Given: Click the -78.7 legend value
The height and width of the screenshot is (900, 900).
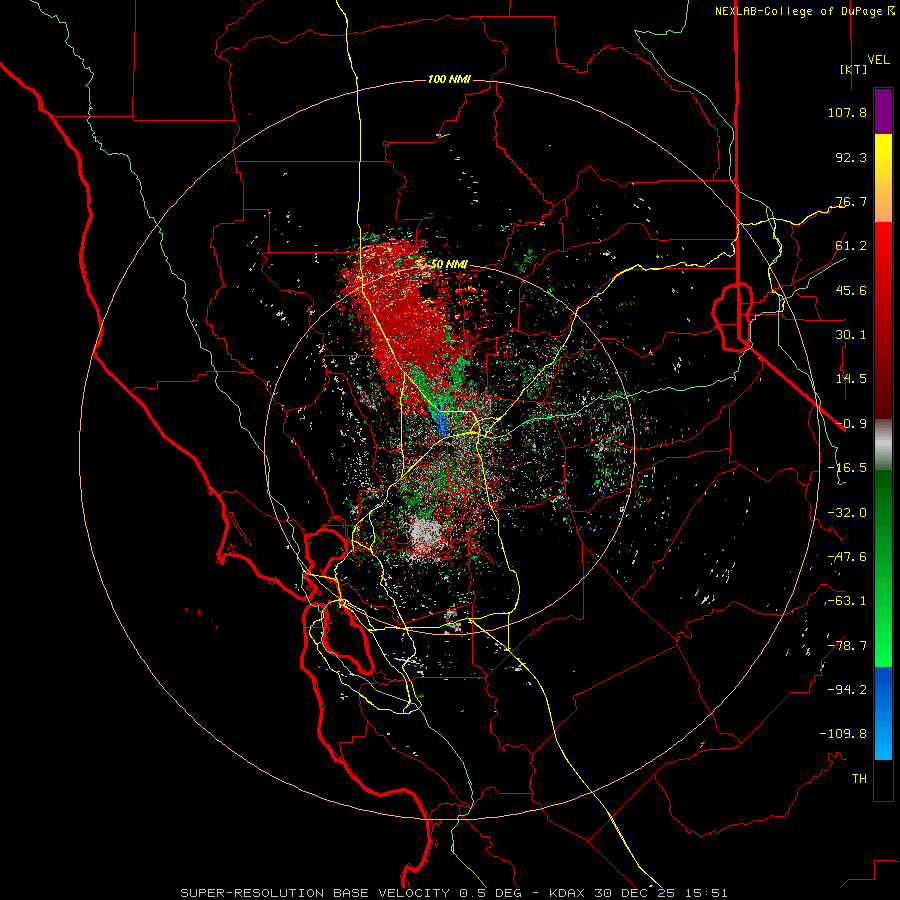Looking at the screenshot, I should [x=847, y=646].
